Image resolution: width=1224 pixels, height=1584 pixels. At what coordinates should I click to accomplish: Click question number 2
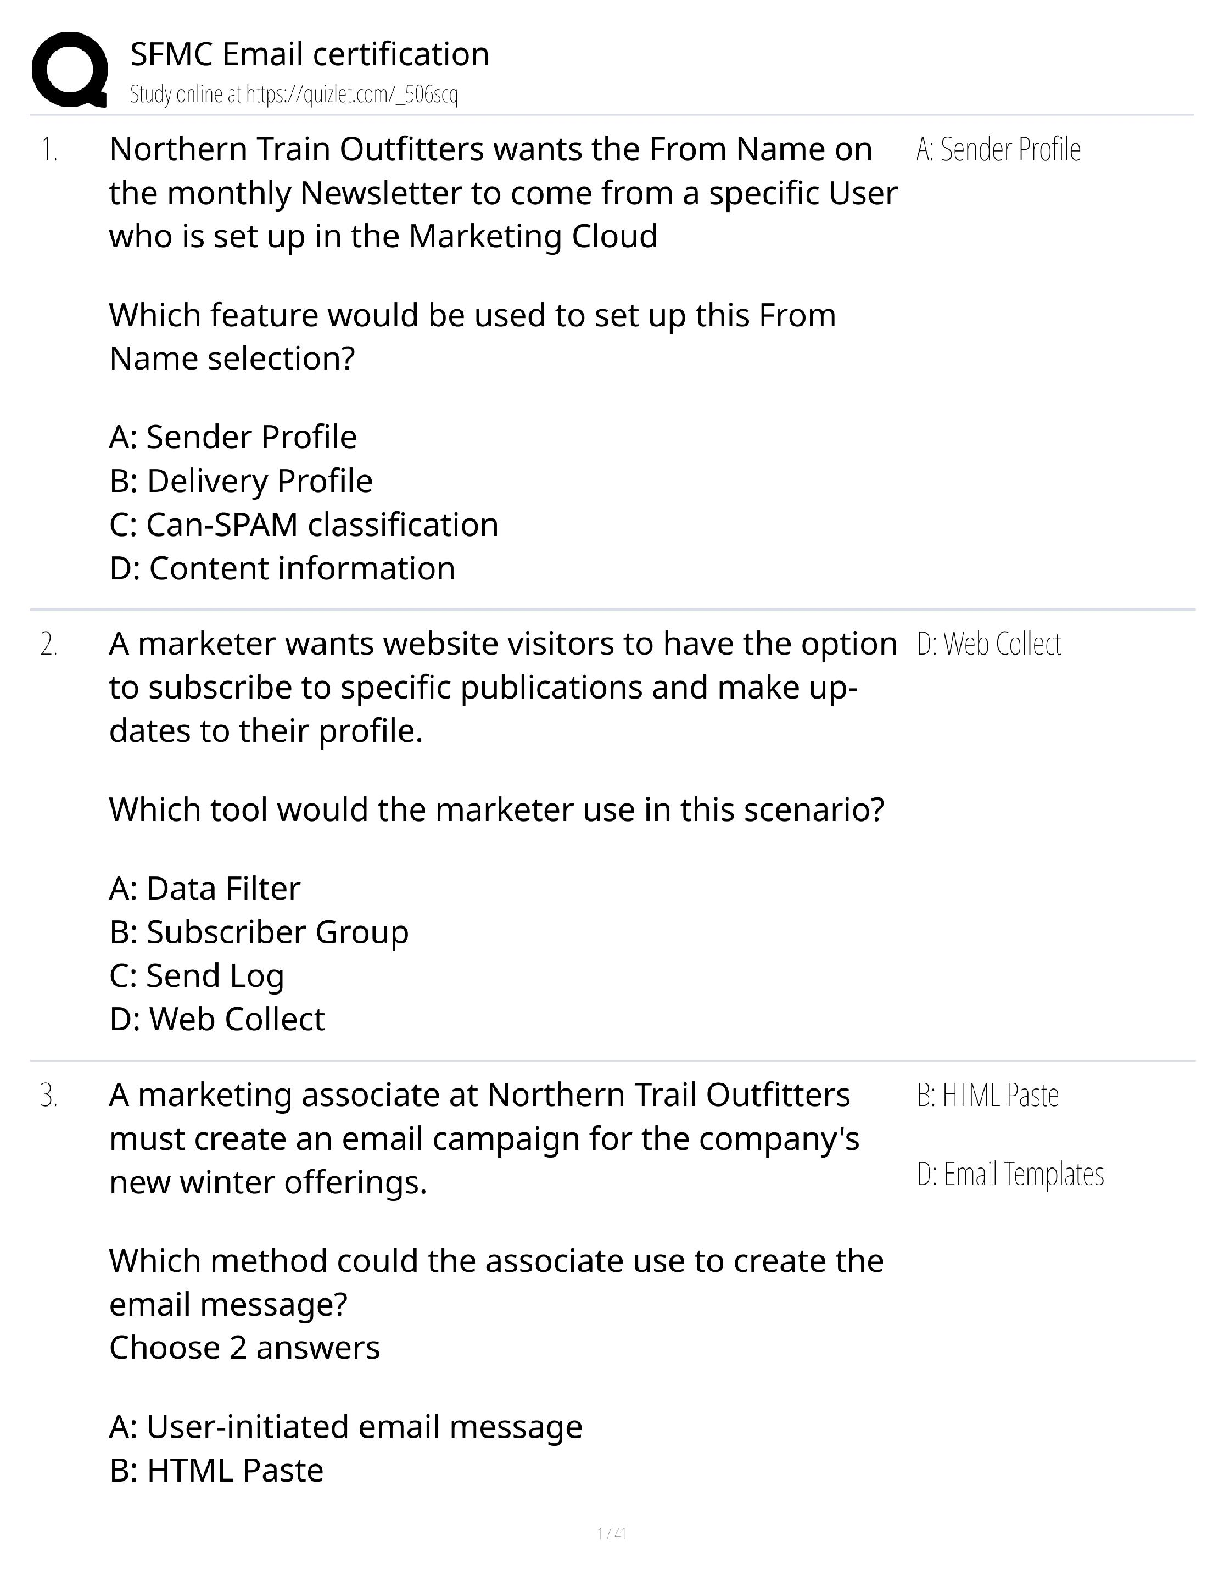[x=49, y=644]
